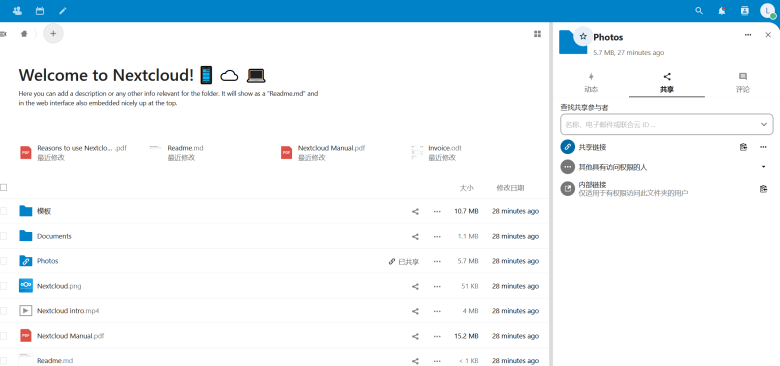Select the Nextcloud.png checkbox
780x366 pixels.
tap(3, 286)
